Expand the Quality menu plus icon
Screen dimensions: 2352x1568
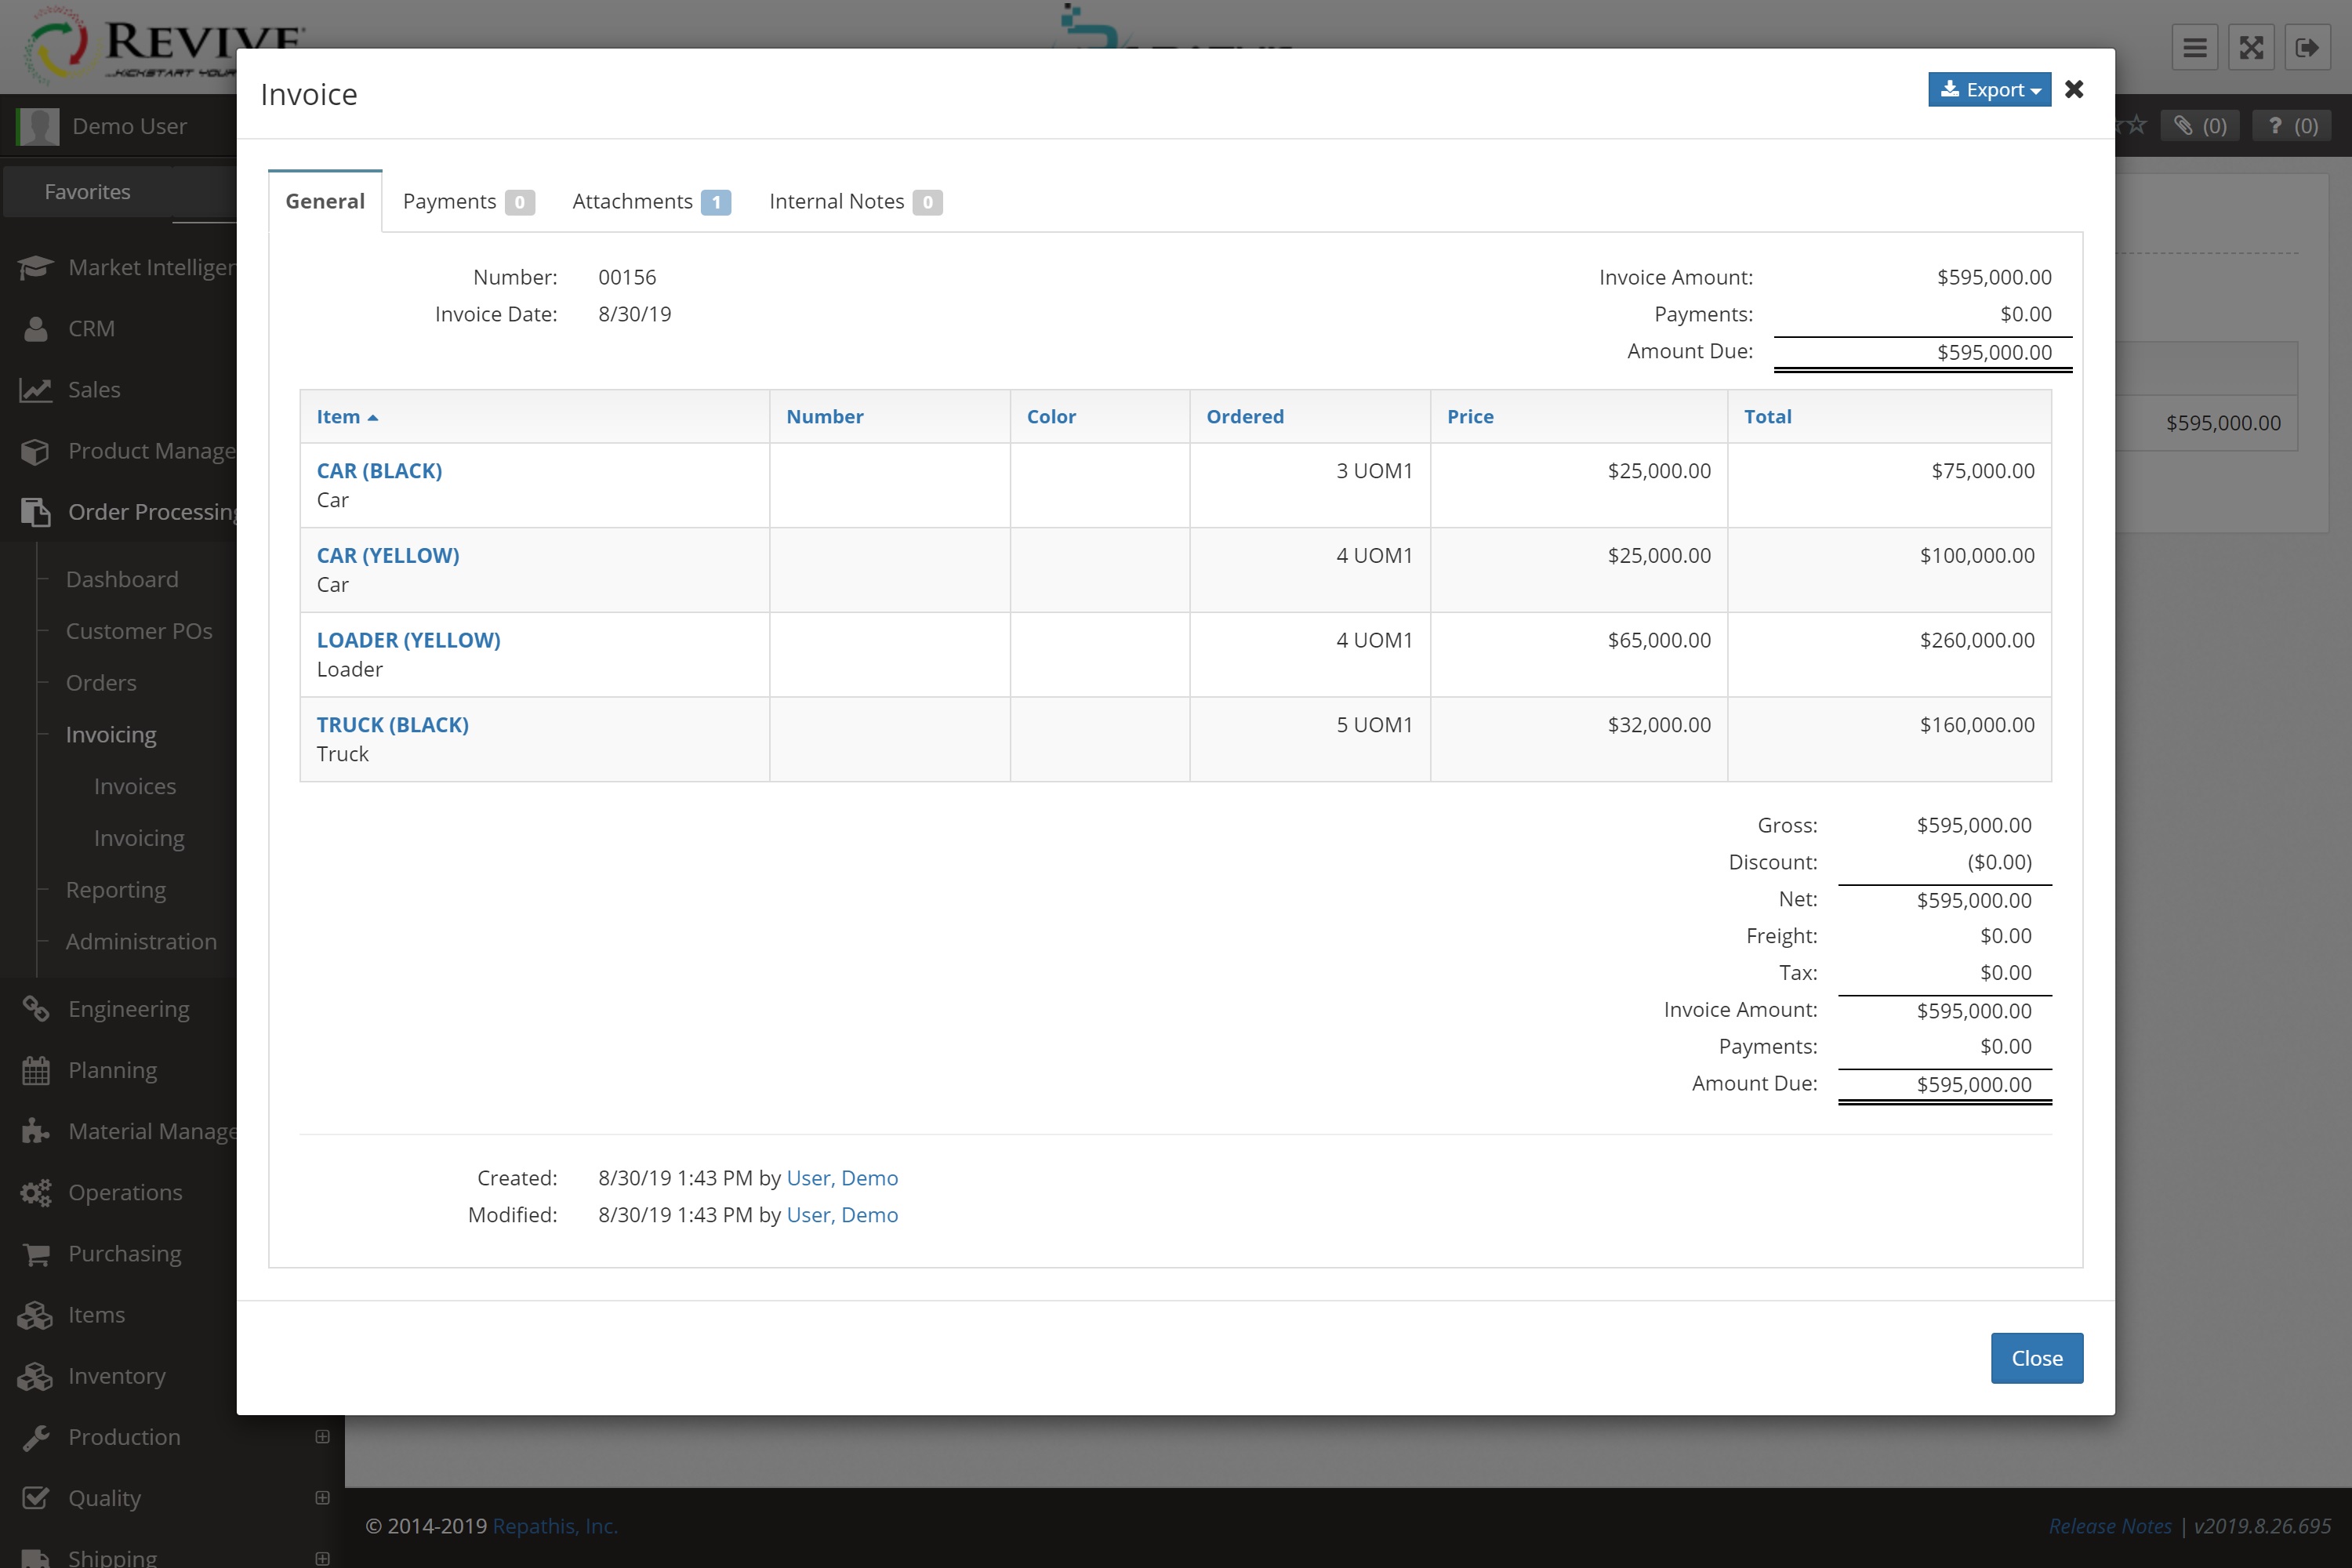point(322,1498)
